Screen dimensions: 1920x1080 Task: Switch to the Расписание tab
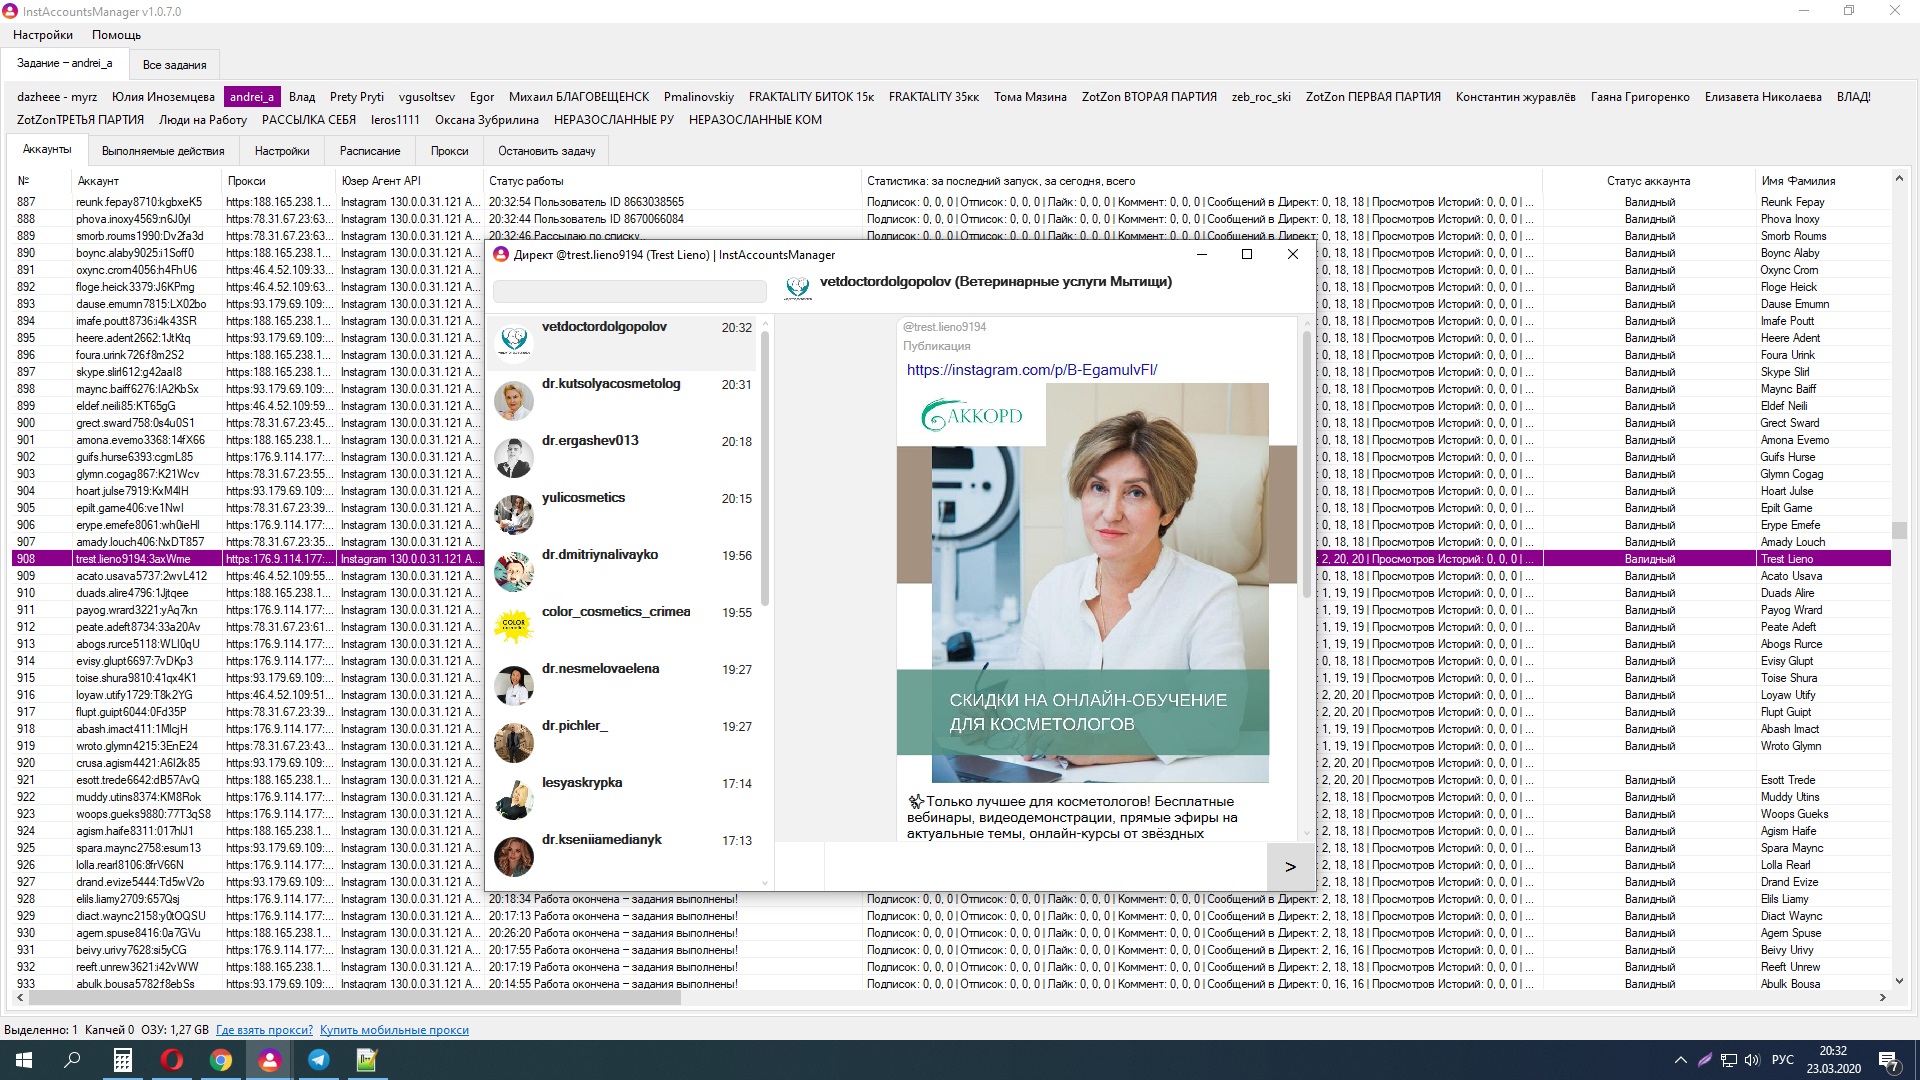[370, 151]
